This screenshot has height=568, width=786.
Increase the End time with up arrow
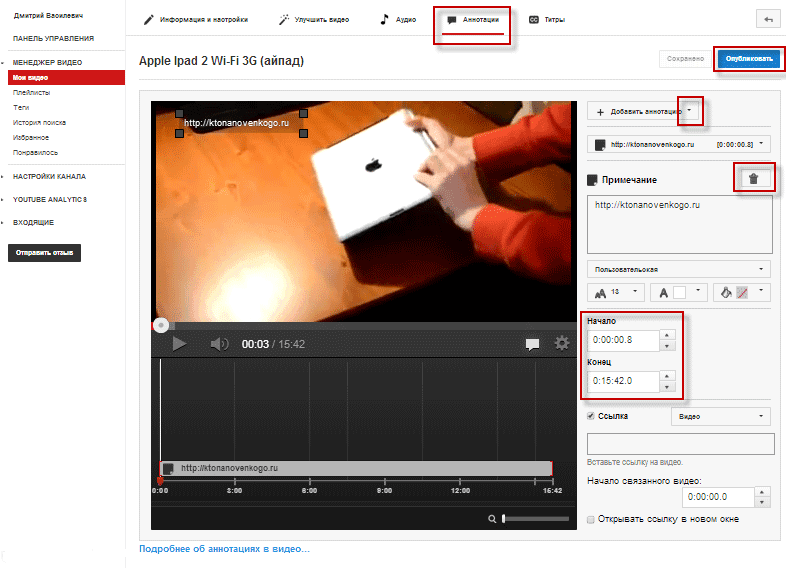pyautogui.click(x=667, y=376)
